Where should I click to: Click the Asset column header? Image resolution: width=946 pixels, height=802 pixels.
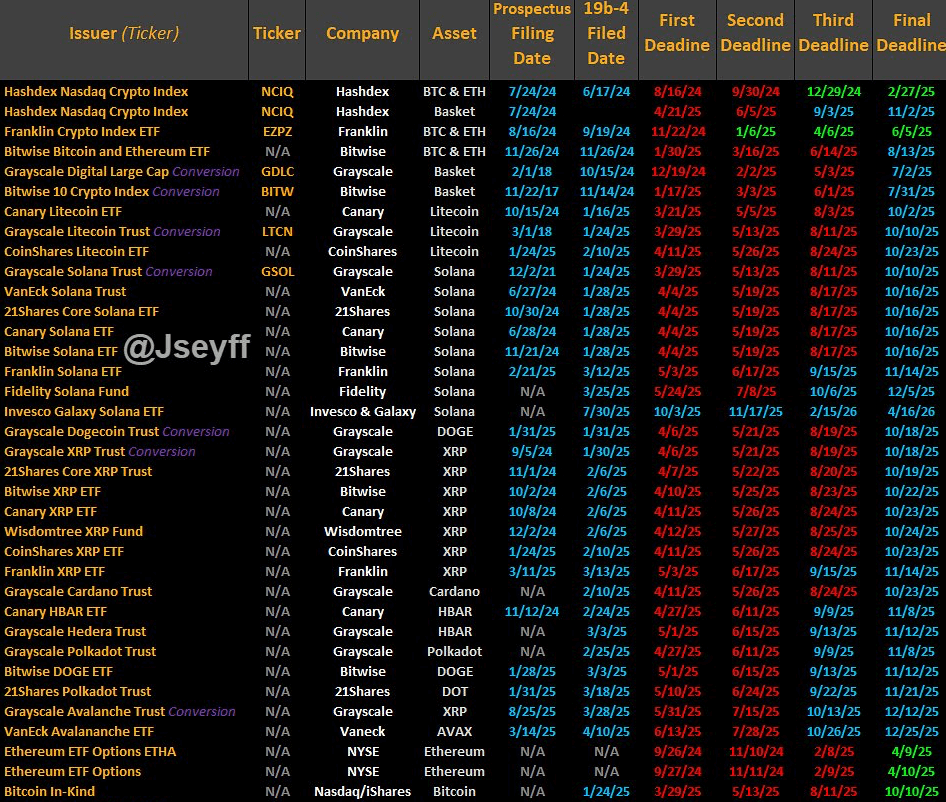[x=454, y=33]
